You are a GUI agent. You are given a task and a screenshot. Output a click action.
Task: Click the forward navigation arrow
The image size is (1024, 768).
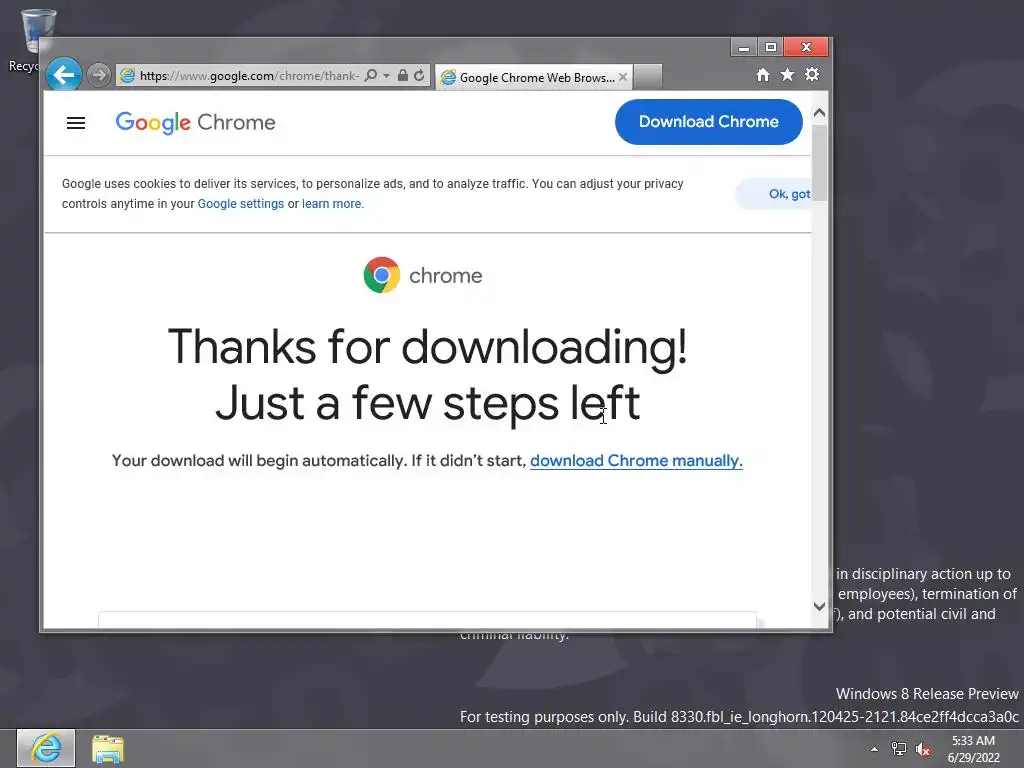(x=99, y=75)
